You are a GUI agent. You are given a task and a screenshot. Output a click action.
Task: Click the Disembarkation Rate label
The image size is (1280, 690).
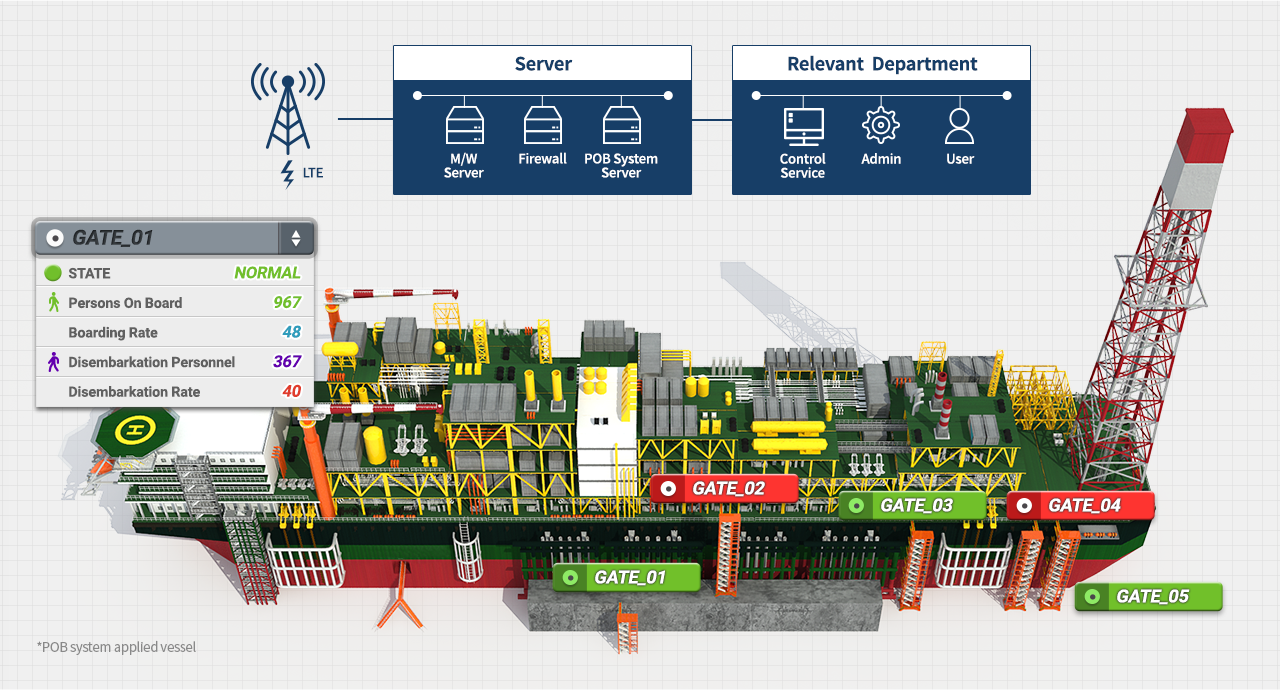[134, 392]
